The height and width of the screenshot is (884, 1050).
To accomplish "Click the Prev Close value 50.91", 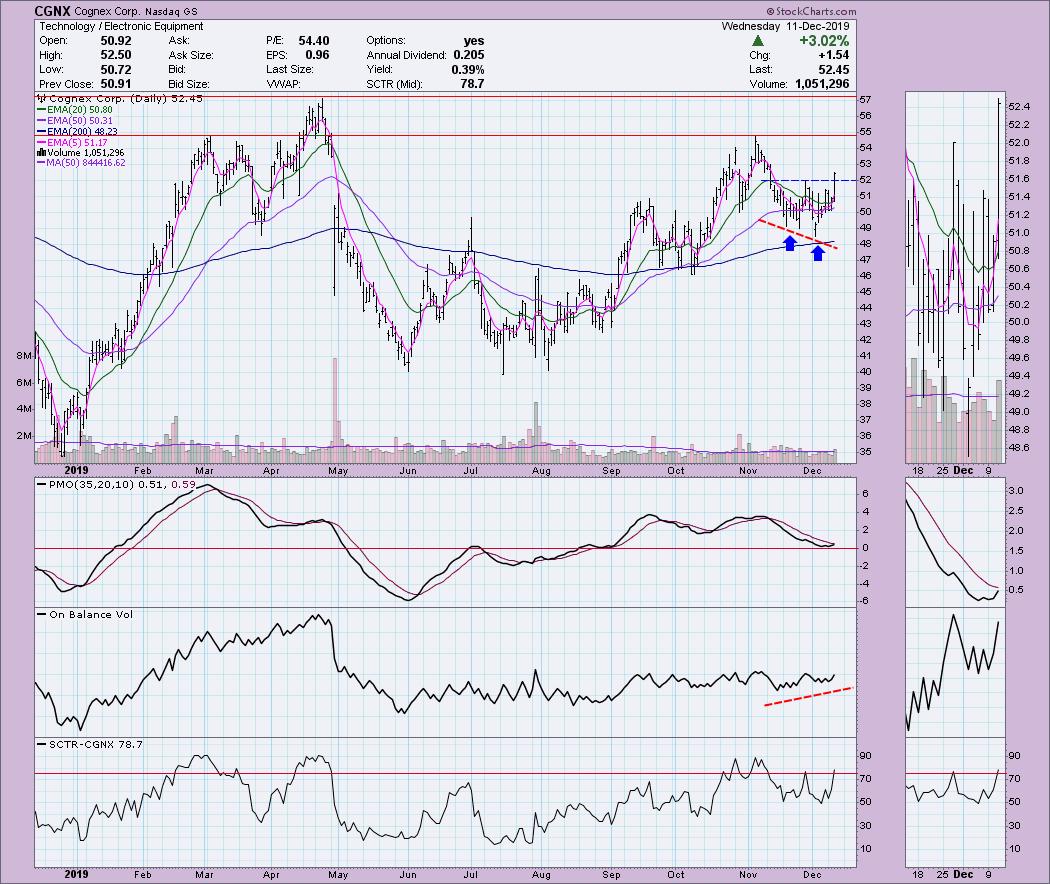I will [116, 84].
